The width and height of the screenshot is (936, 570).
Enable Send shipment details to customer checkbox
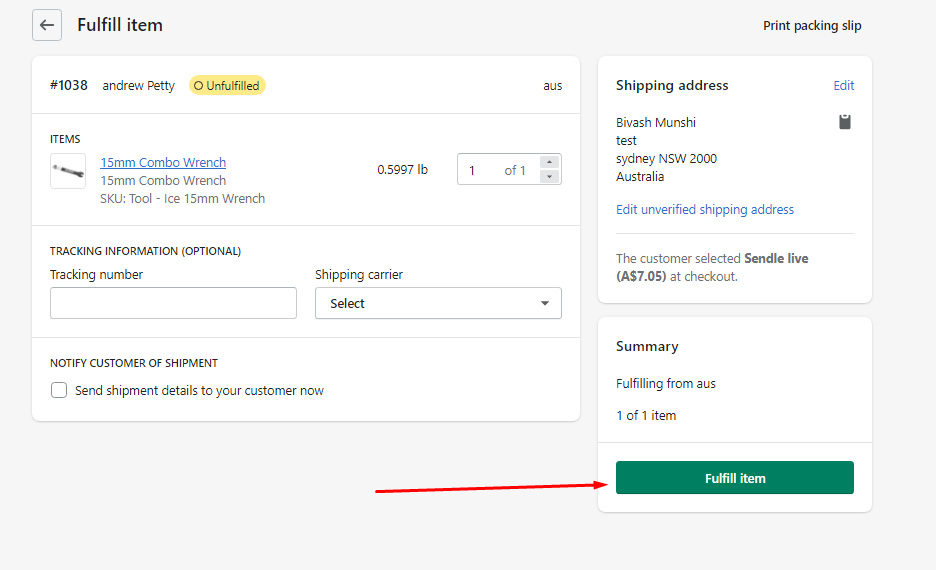click(x=60, y=391)
